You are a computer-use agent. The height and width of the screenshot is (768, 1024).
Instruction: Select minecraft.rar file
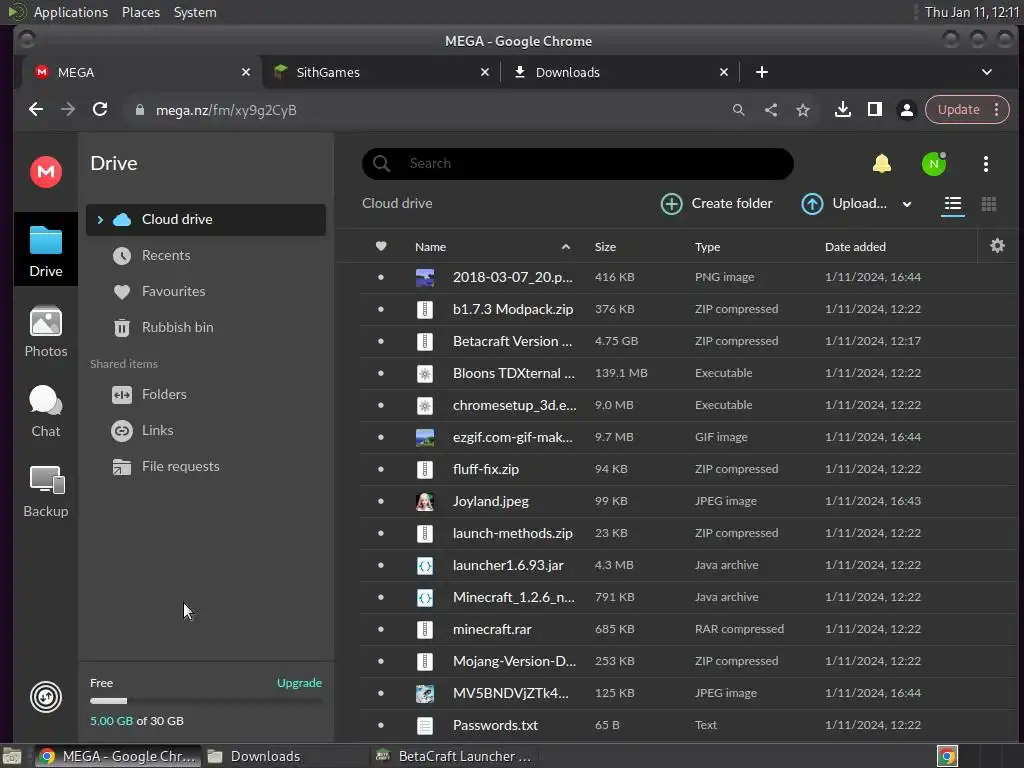pyautogui.click(x=688, y=629)
